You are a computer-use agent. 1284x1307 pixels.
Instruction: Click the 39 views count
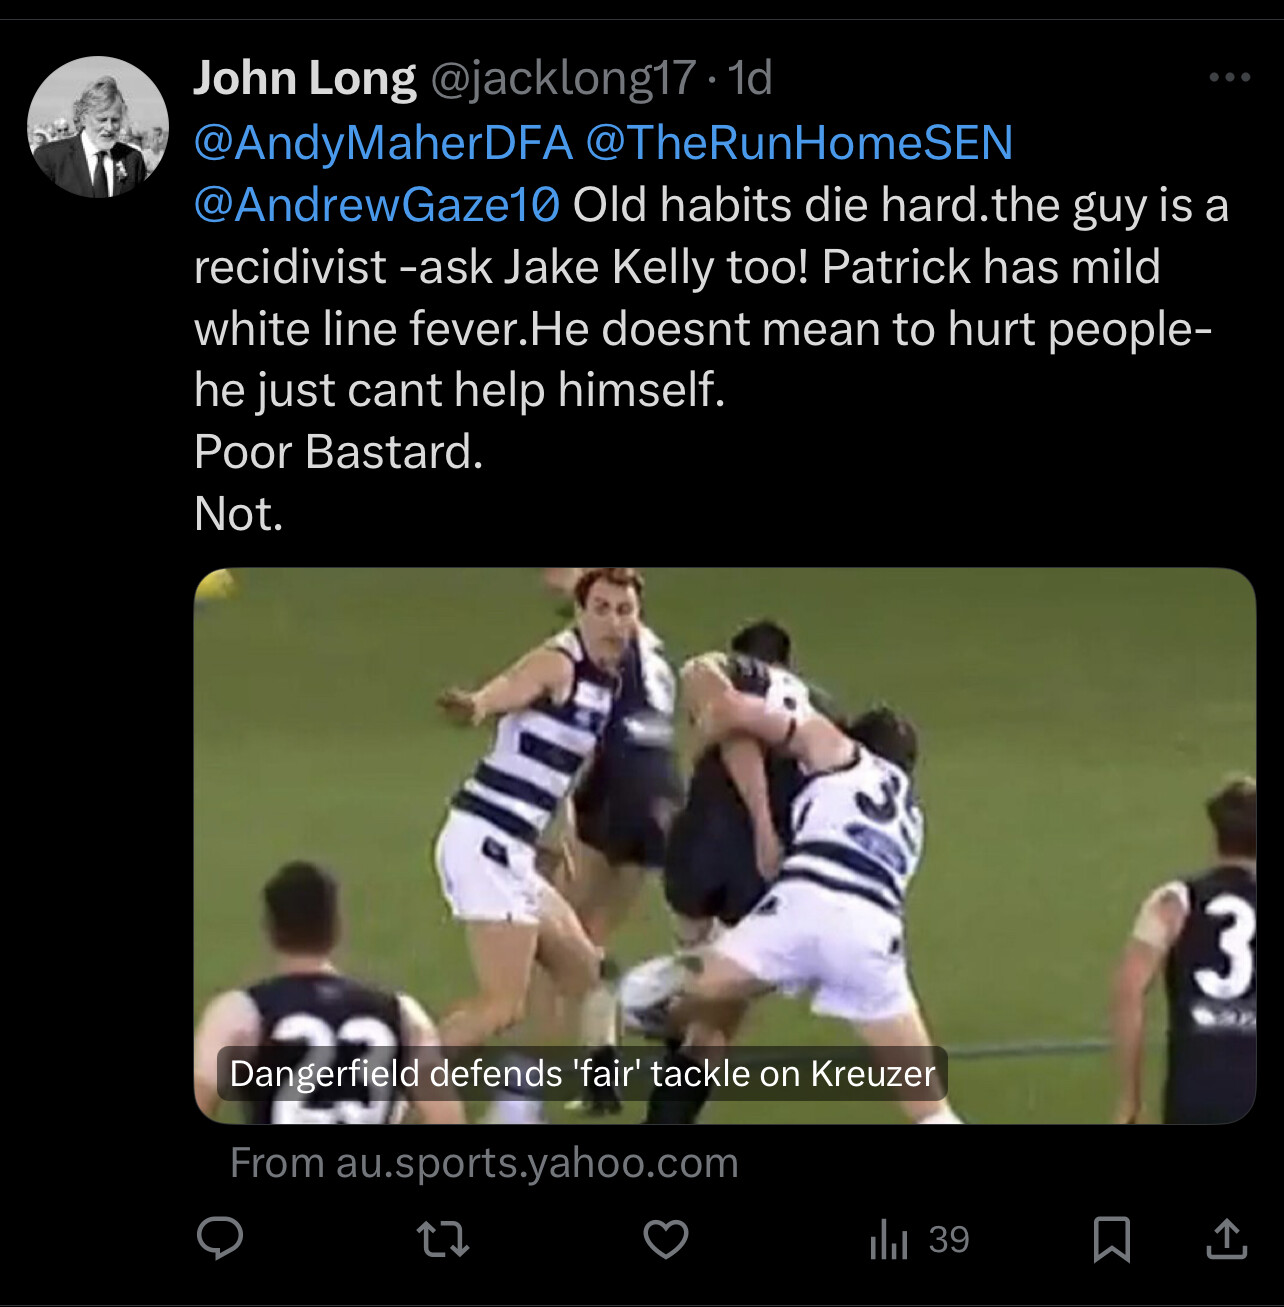pos(949,1240)
